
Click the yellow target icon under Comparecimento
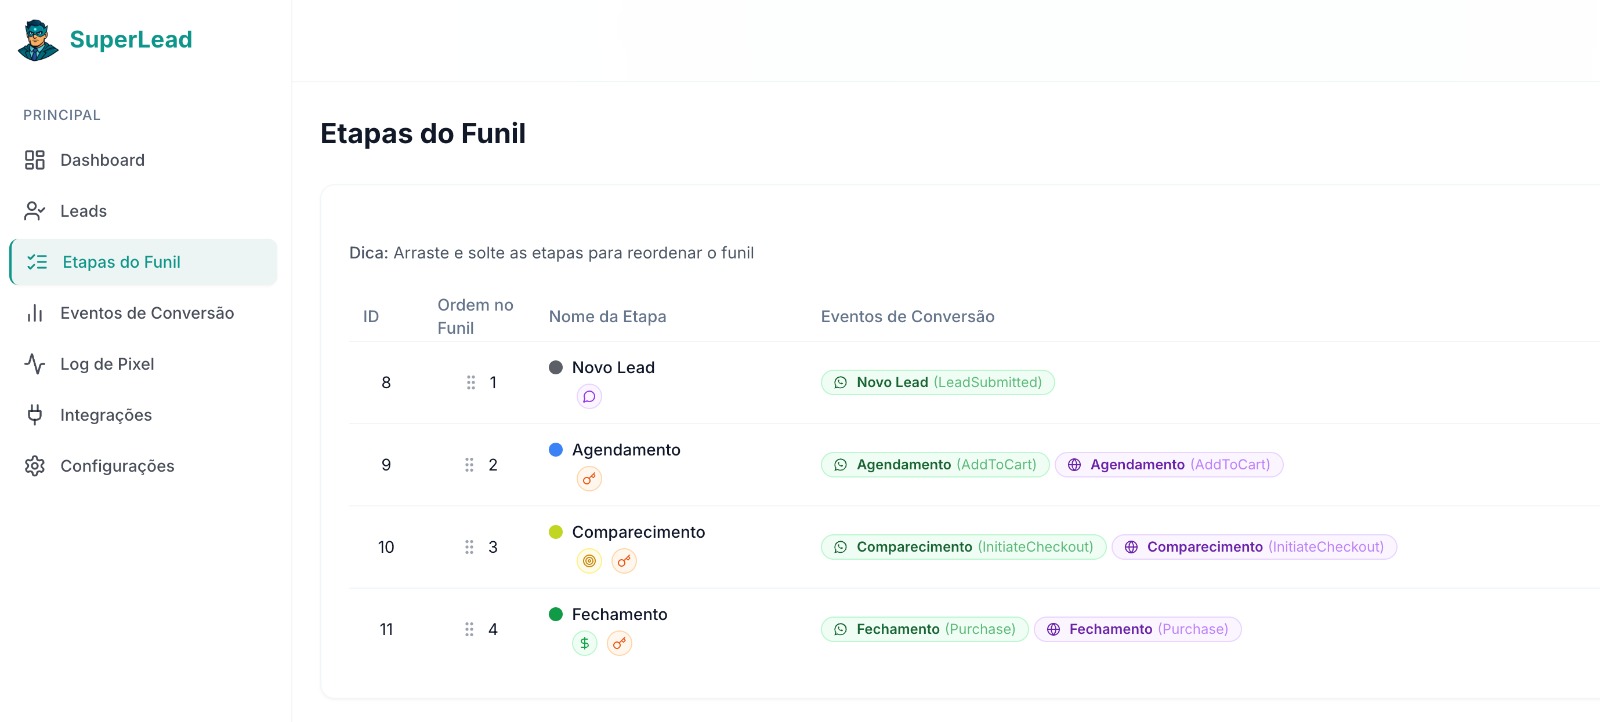click(x=589, y=561)
